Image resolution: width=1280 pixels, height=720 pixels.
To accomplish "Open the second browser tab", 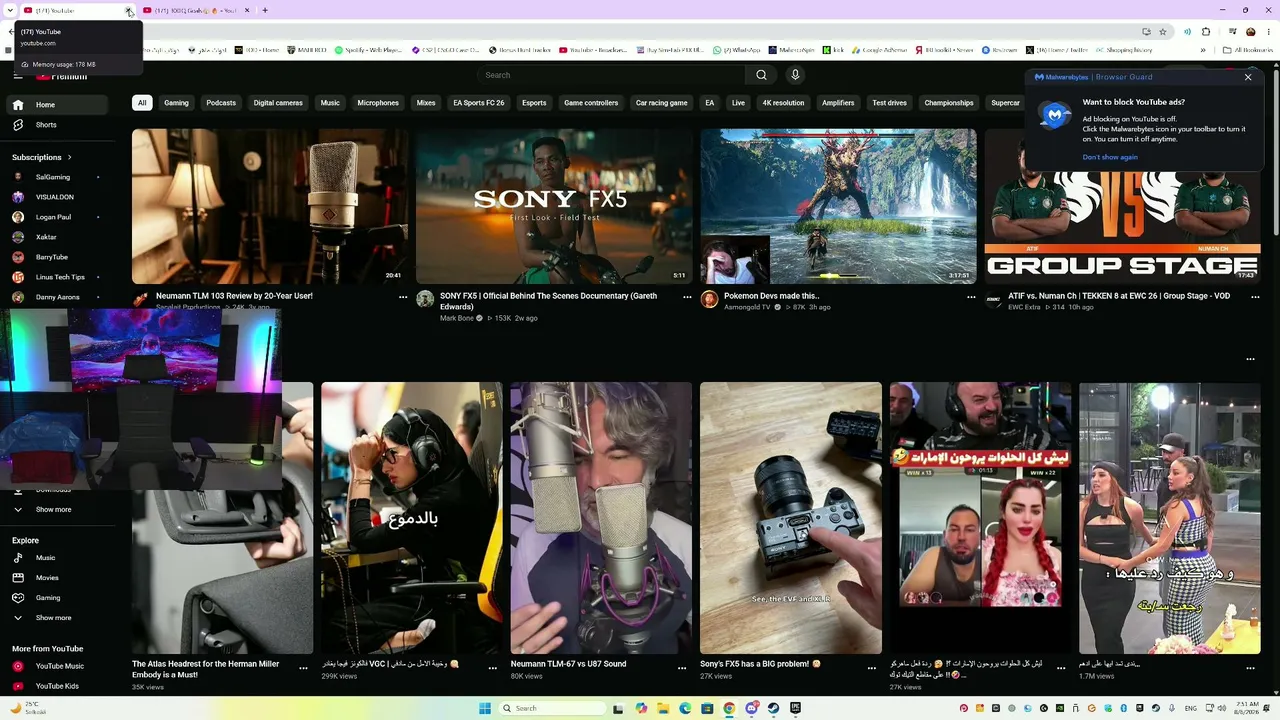I will (196, 11).
